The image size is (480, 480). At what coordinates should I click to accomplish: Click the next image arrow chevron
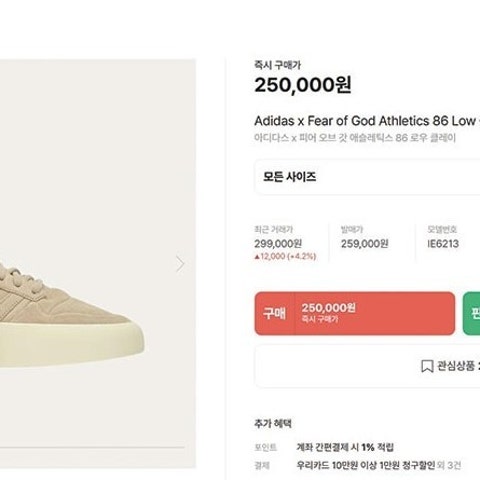click(x=180, y=264)
